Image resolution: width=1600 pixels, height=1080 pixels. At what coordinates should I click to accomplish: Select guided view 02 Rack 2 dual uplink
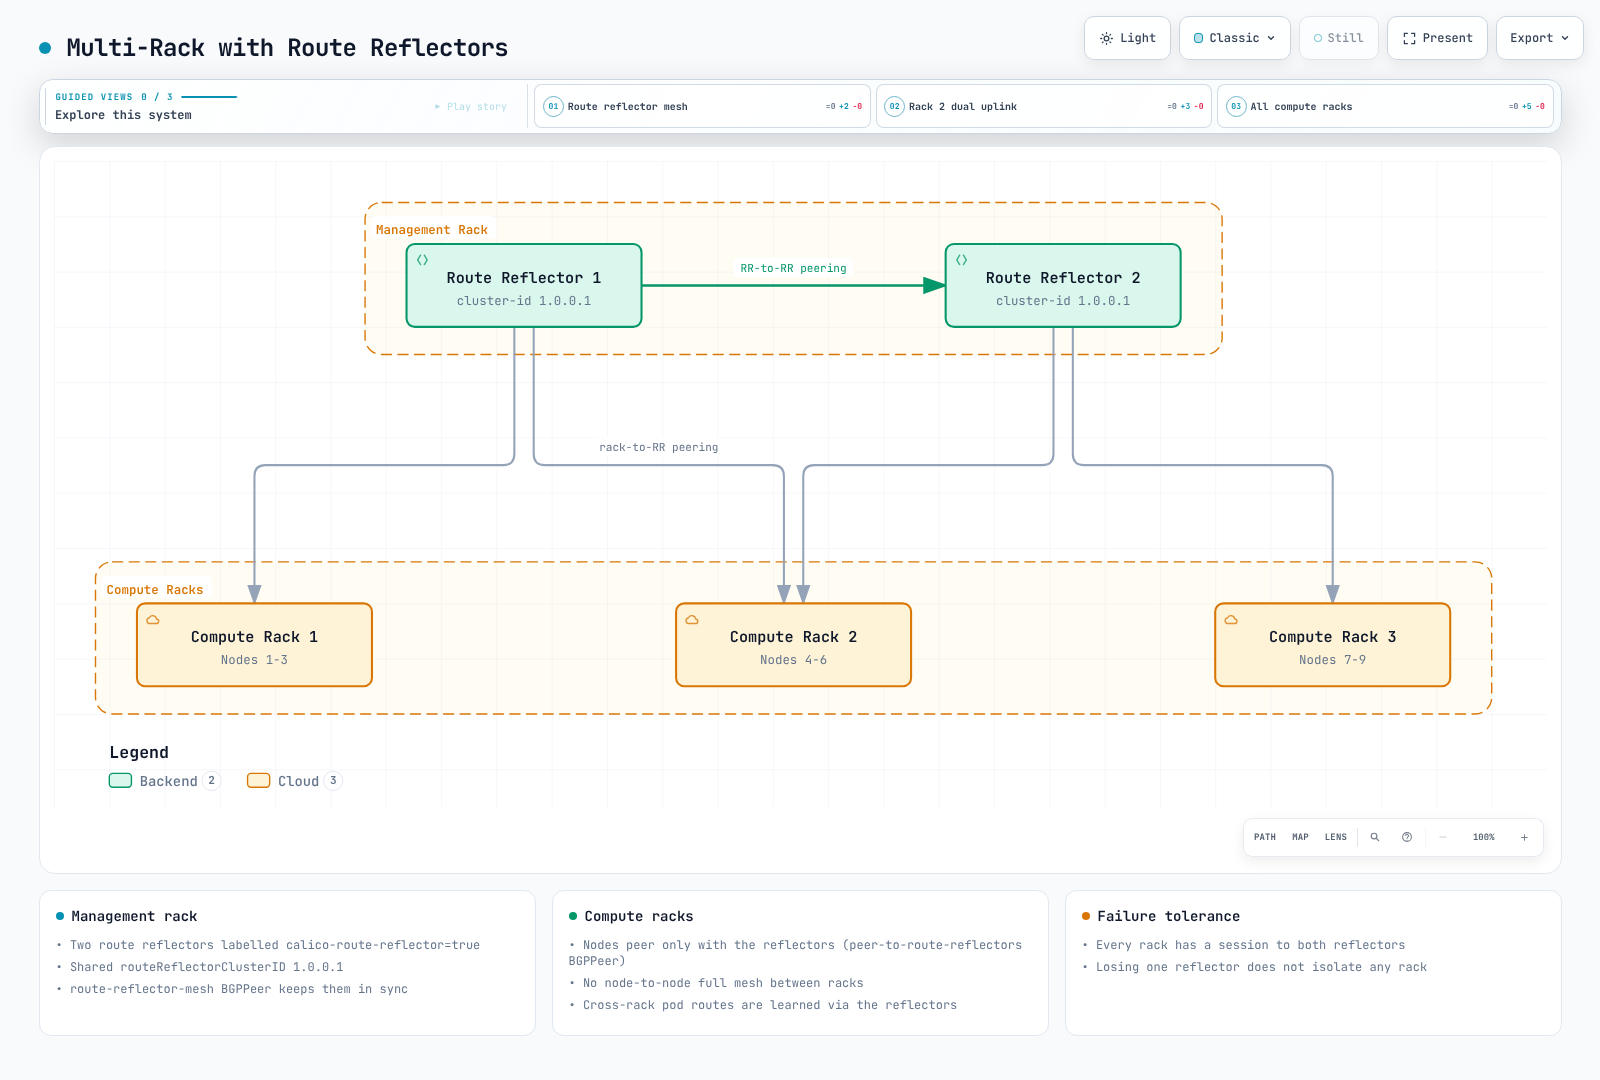[x=1044, y=106]
